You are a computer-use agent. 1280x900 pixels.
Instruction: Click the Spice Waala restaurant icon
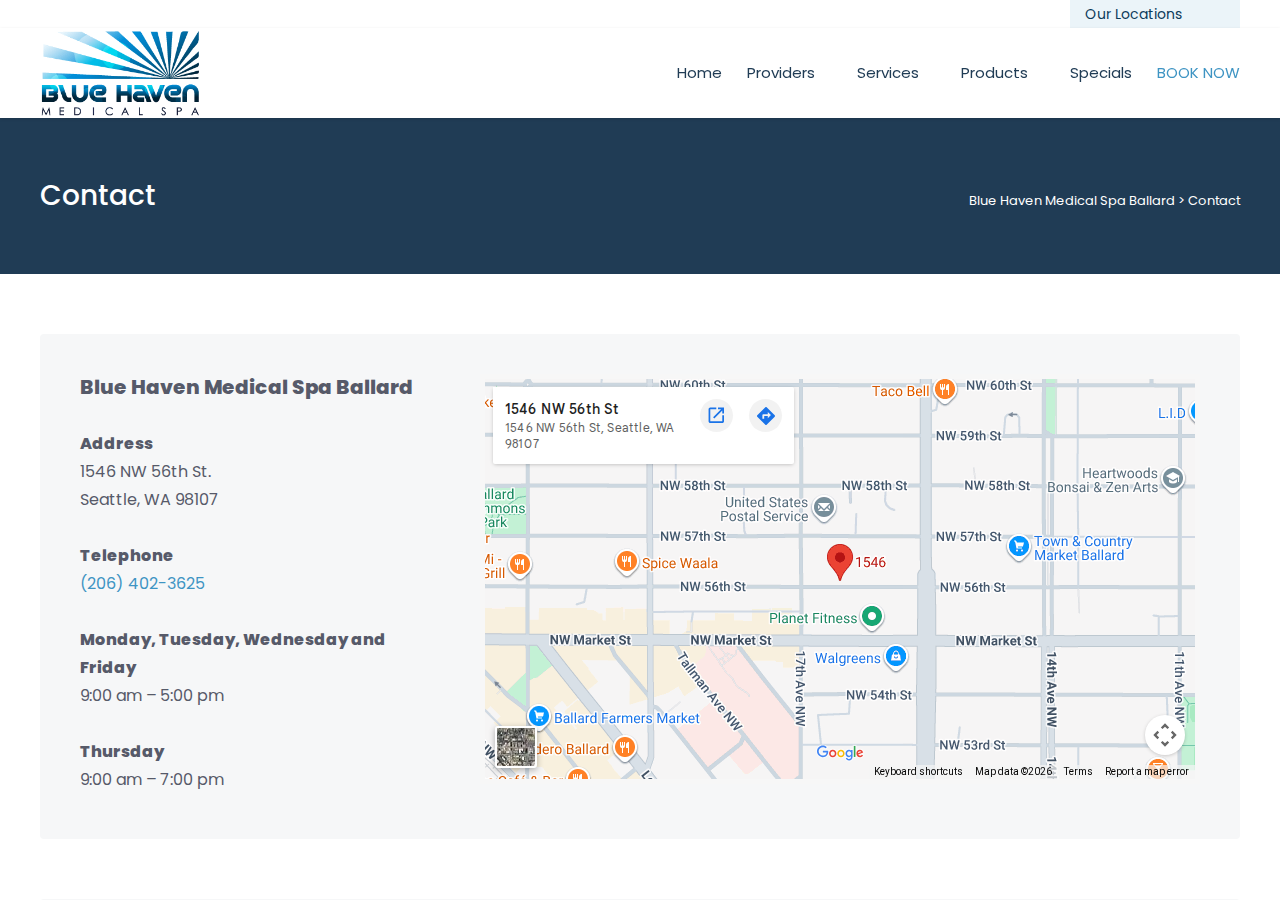point(627,562)
